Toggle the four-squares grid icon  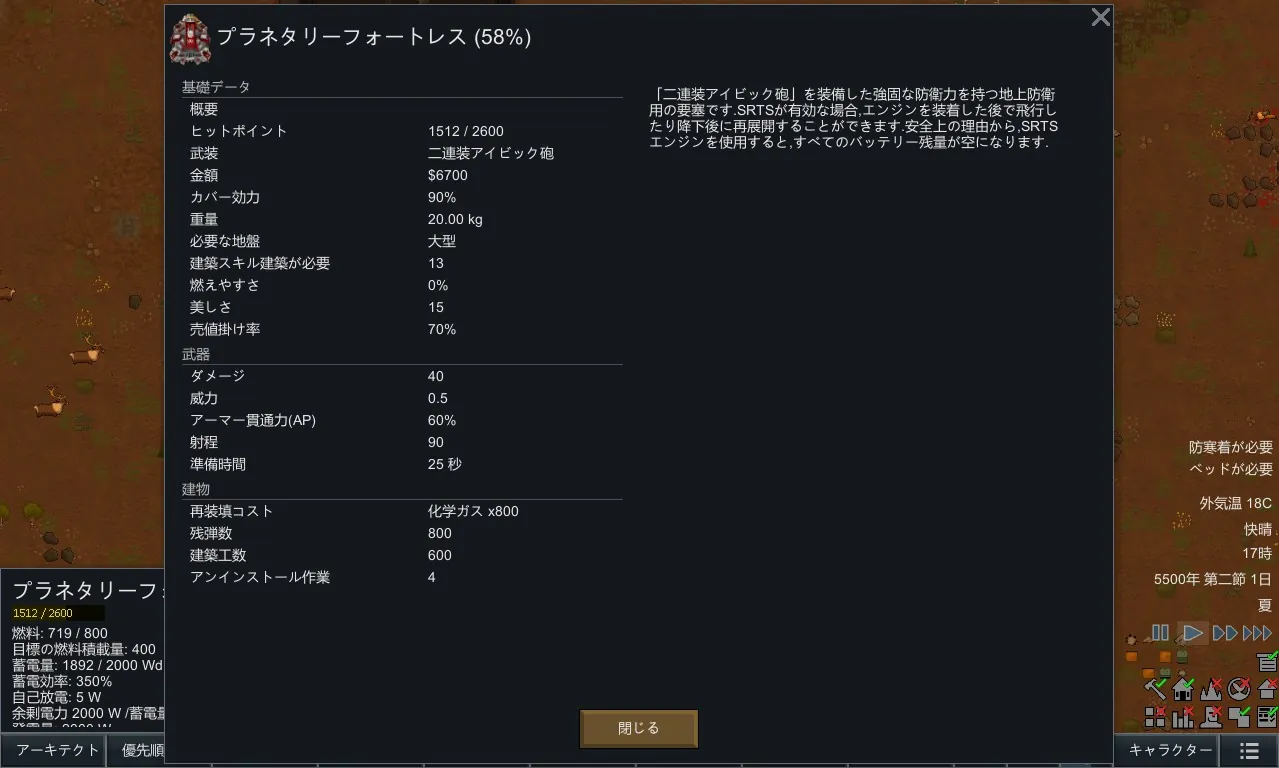pyautogui.click(x=1156, y=716)
